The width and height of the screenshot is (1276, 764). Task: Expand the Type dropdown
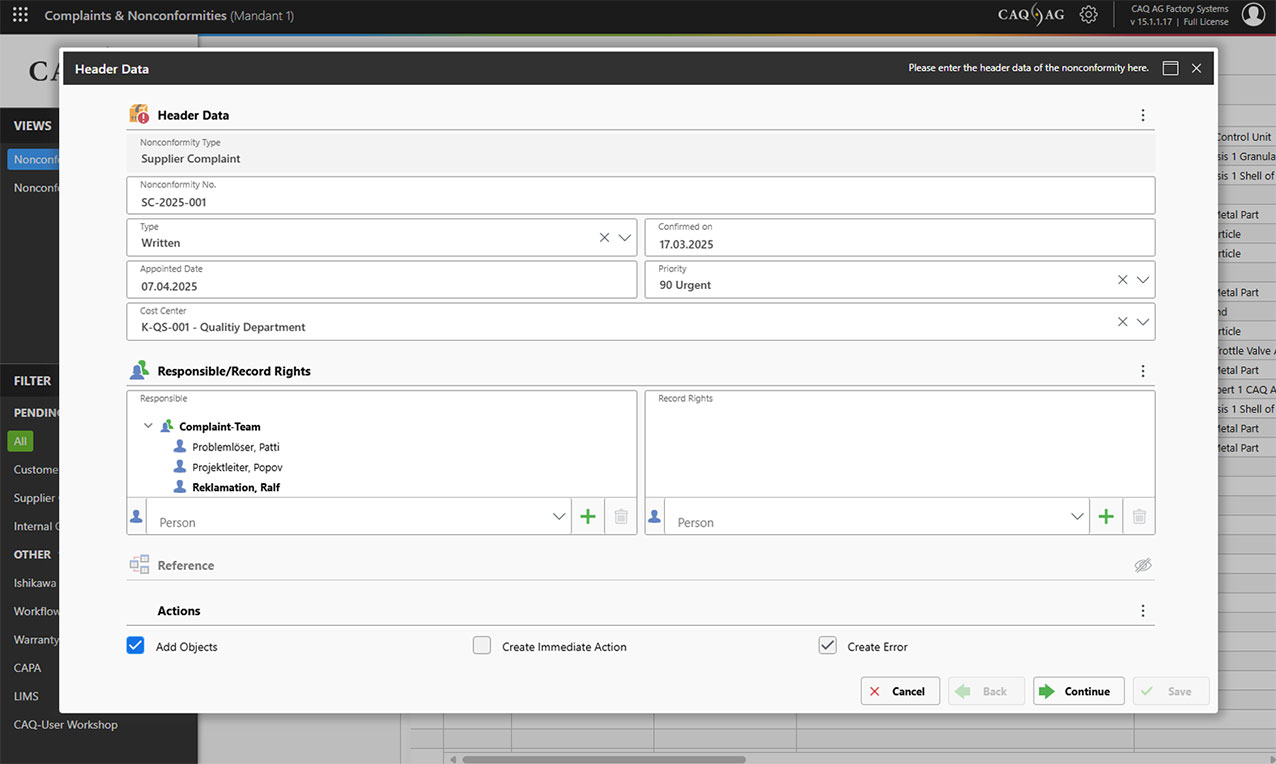tap(625, 238)
